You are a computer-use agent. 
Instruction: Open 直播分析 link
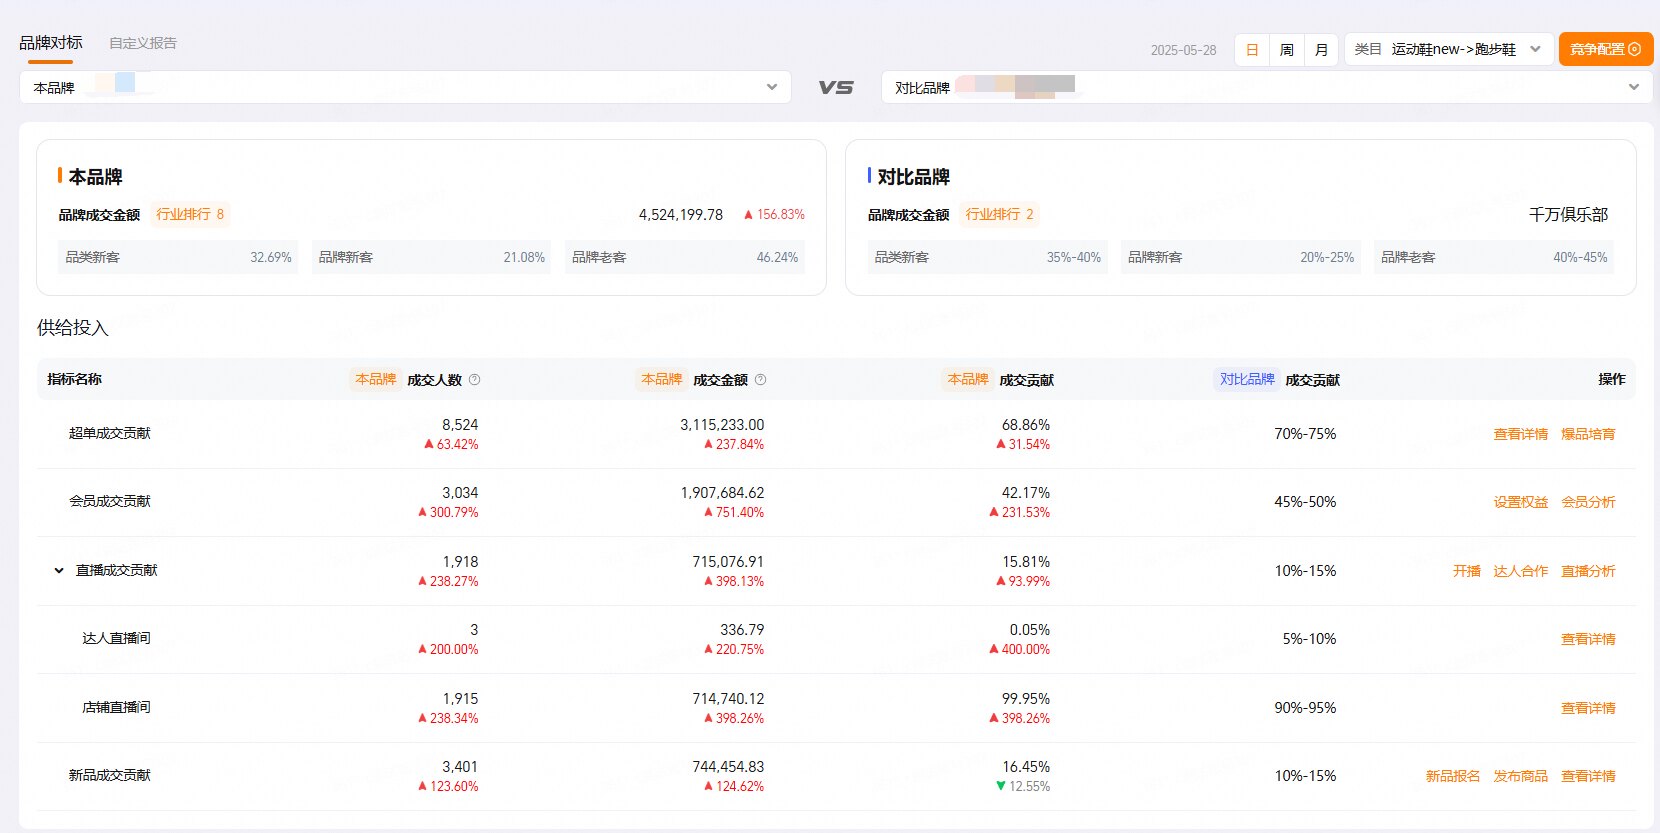(x=1588, y=571)
